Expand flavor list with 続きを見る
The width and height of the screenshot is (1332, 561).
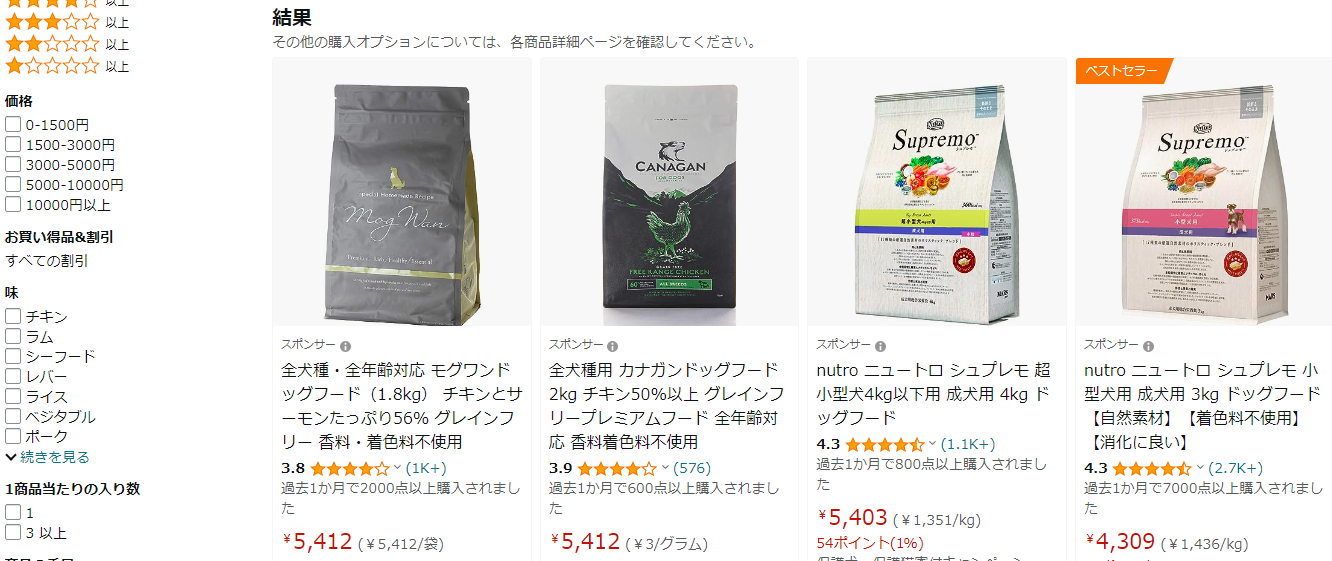tap(47, 457)
